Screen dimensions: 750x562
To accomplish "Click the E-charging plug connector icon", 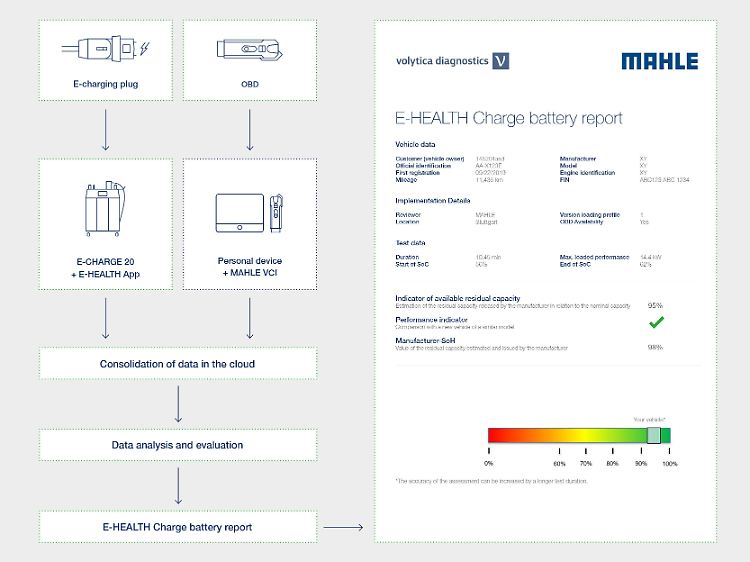I will (x=104, y=48).
